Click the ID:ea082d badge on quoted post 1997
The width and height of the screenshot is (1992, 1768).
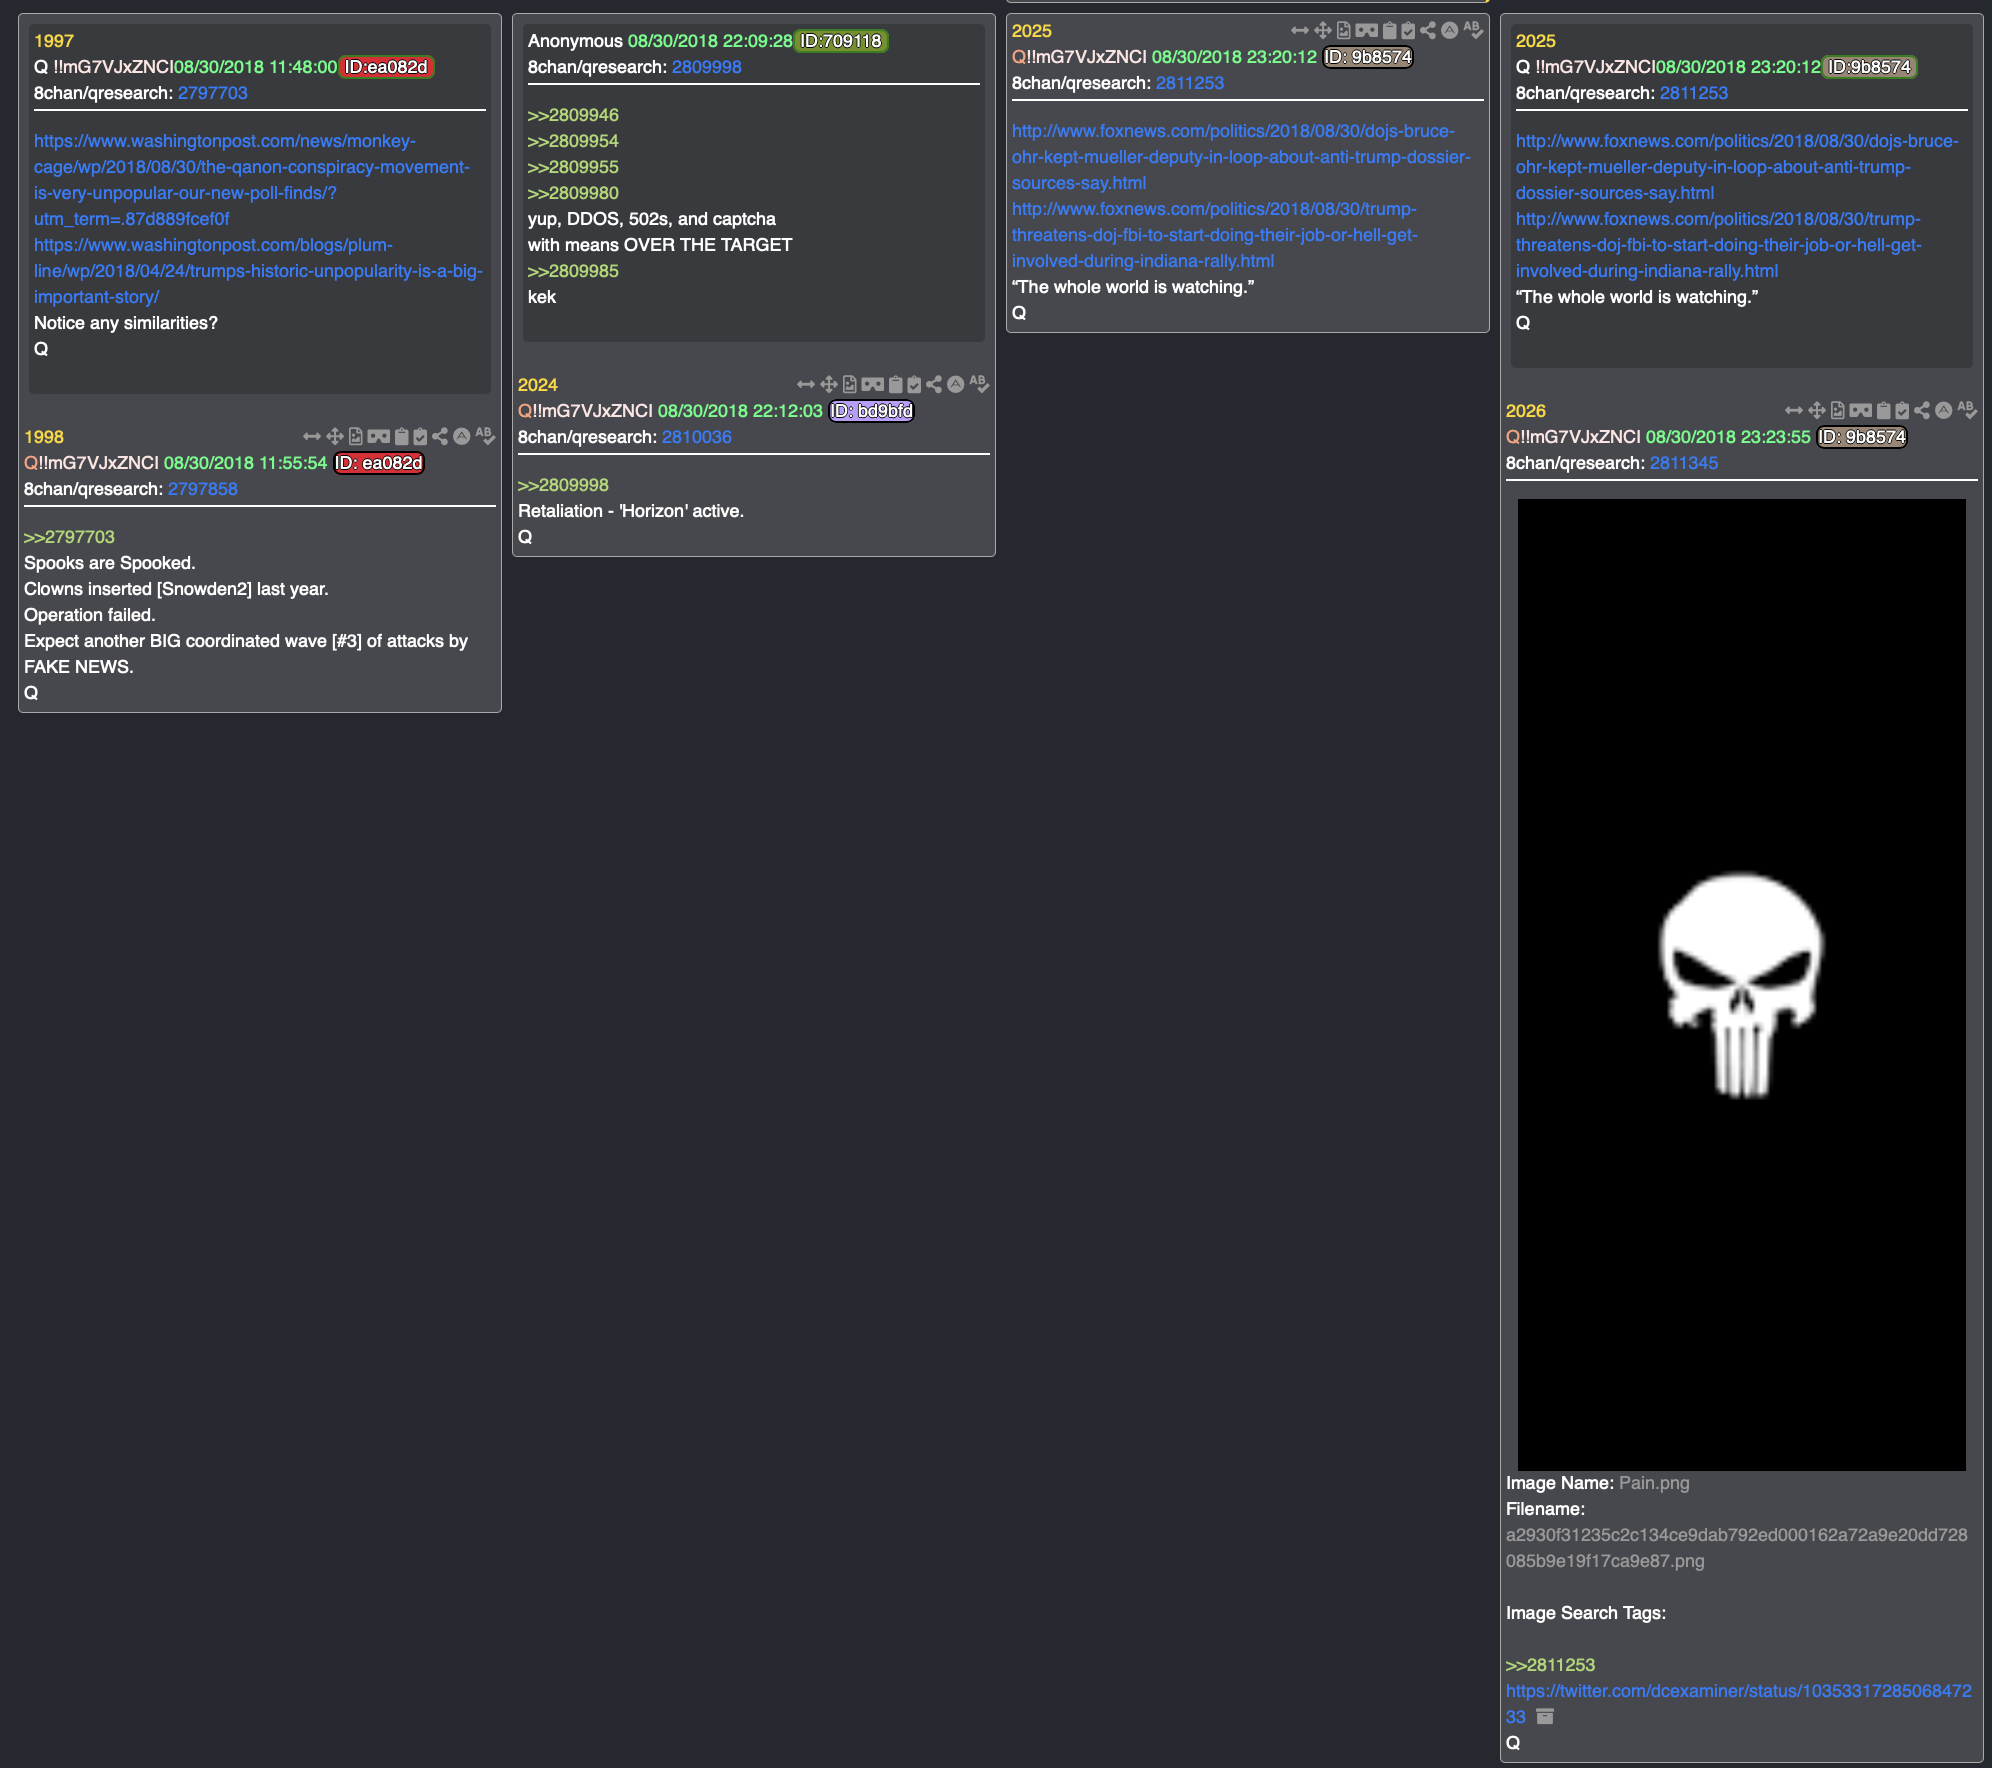click(386, 67)
